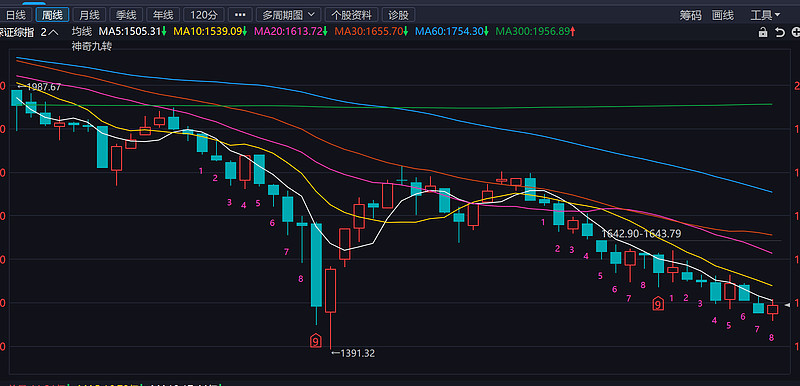Open the 筹码 chip distribution panel
Image resolution: width=800 pixels, height=386 pixels.
(690, 15)
